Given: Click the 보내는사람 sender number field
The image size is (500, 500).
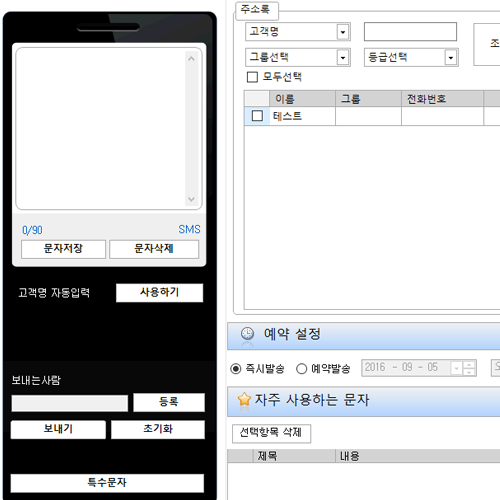Looking at the screenshot, I should coord(70,403).
